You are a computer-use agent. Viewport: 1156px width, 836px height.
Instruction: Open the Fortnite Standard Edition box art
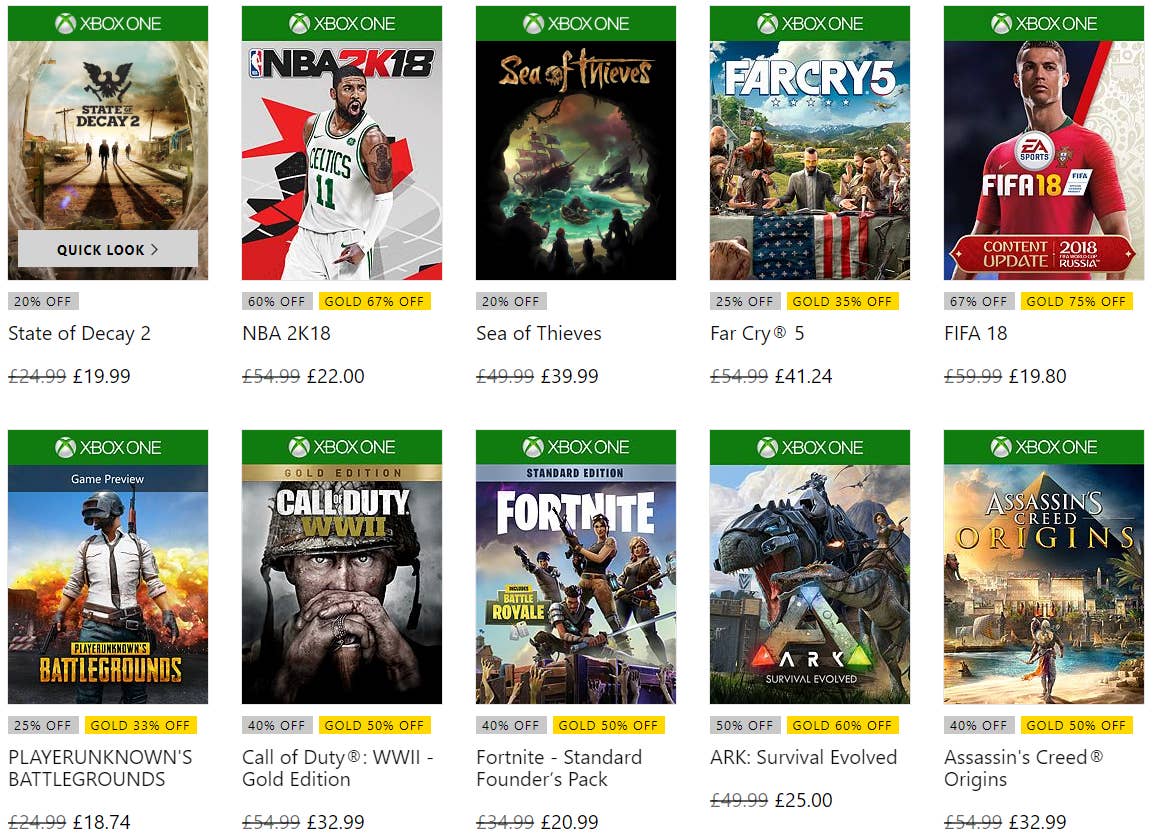pos(575,584)
